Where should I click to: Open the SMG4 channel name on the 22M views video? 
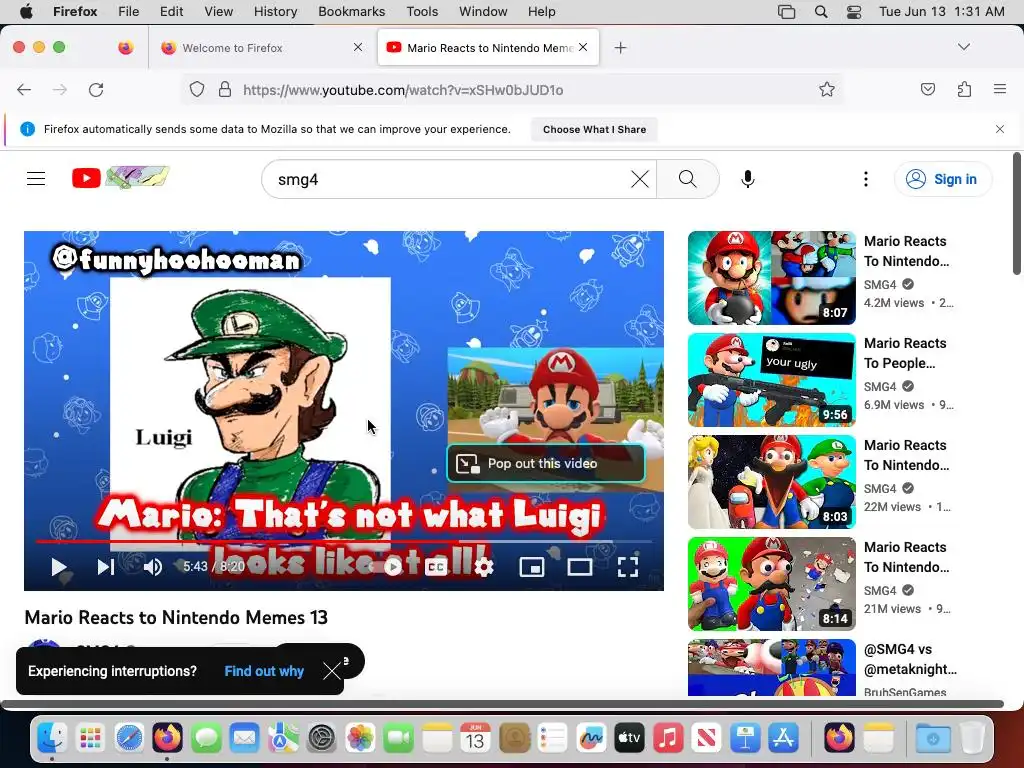[880, 488]
